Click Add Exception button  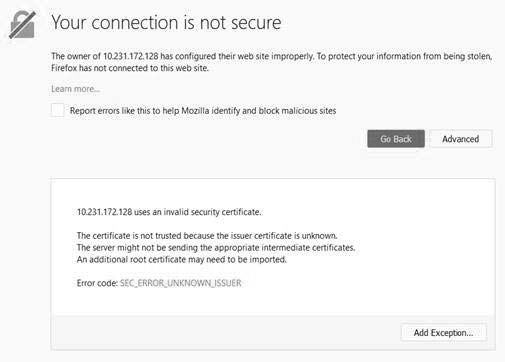click(x=443, y=333)
